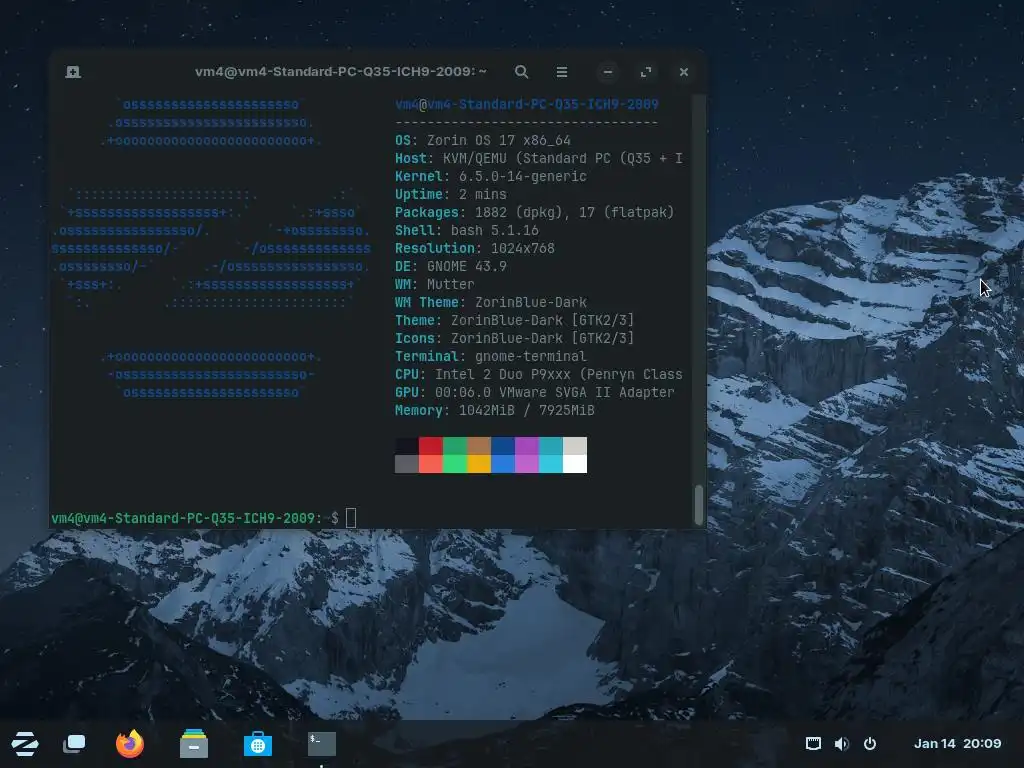1024x768 pixels.
Task: Click the red color block
Action: point(430,445)
